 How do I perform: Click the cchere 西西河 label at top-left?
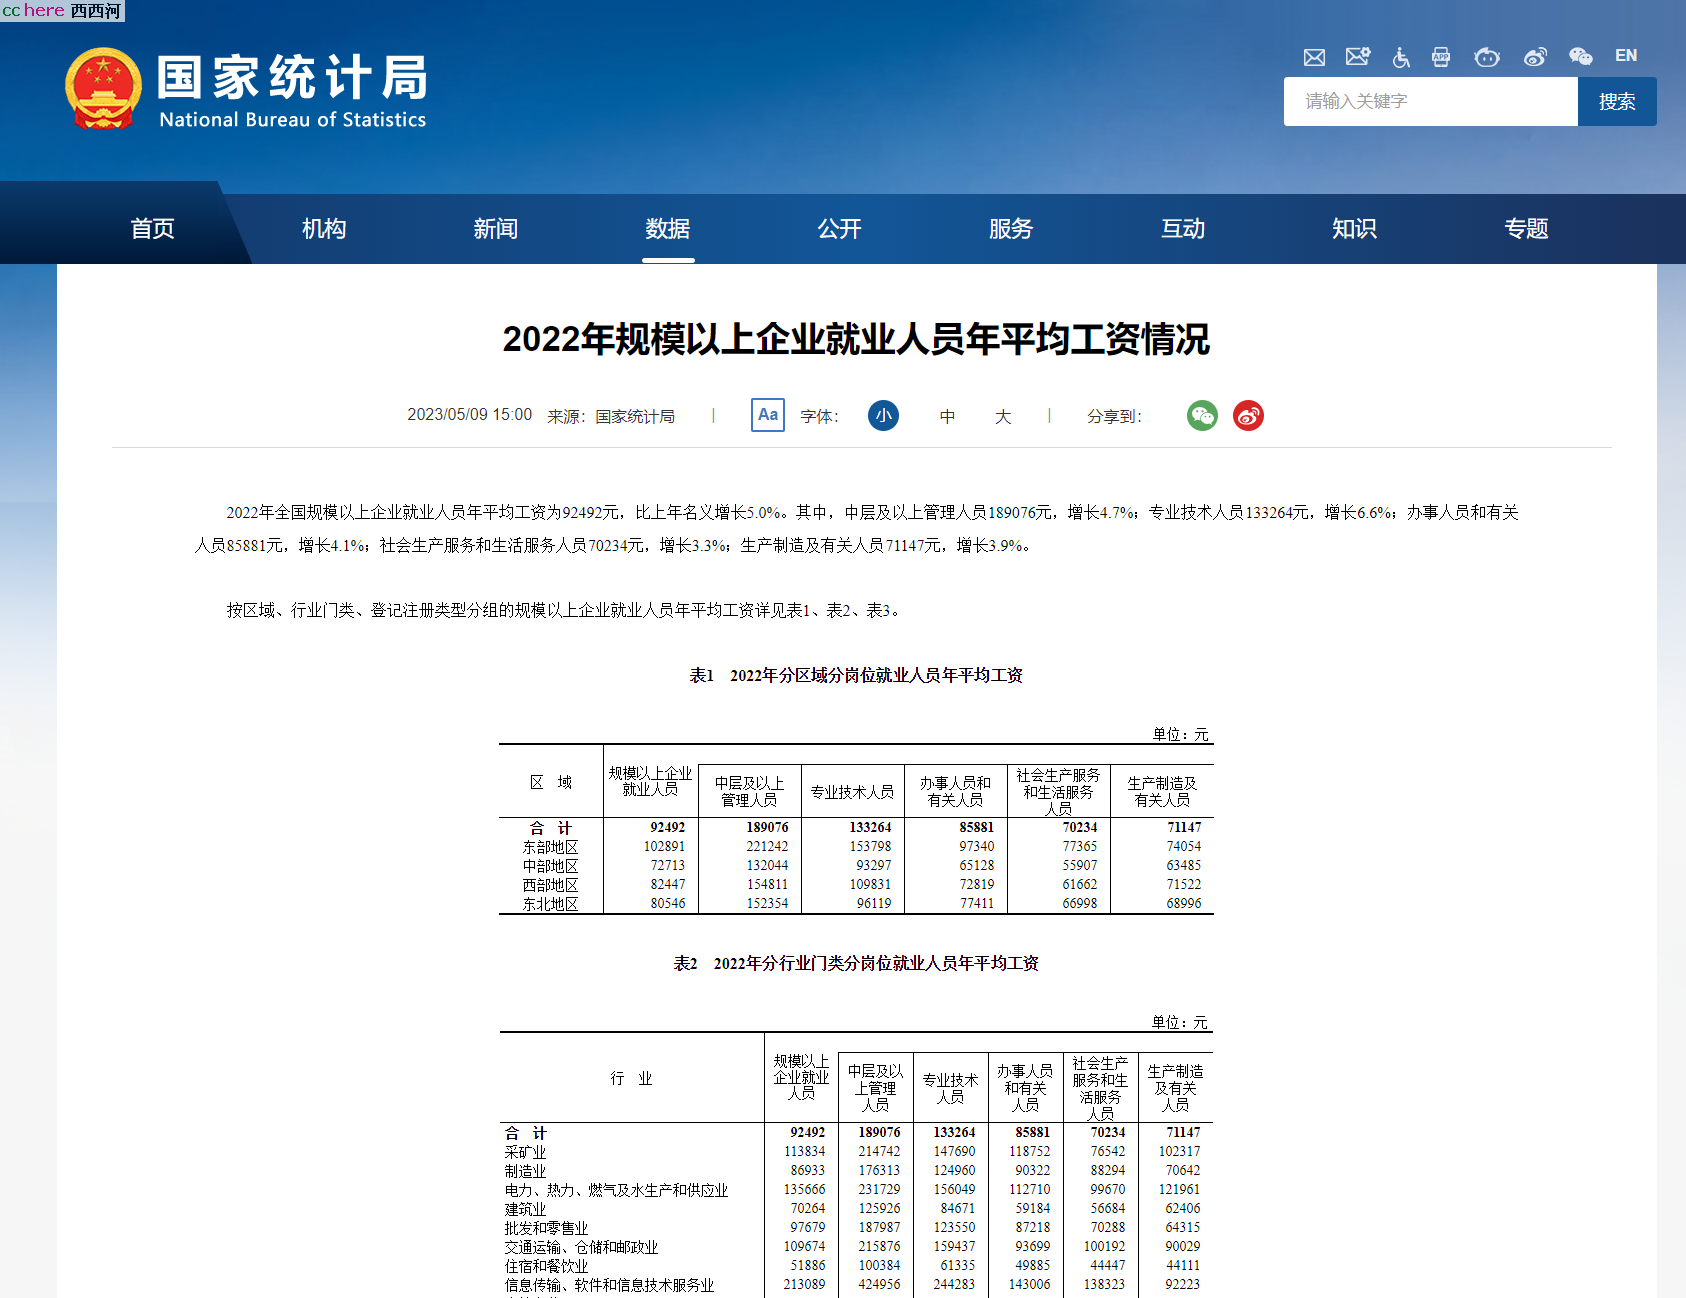(62, 10)
